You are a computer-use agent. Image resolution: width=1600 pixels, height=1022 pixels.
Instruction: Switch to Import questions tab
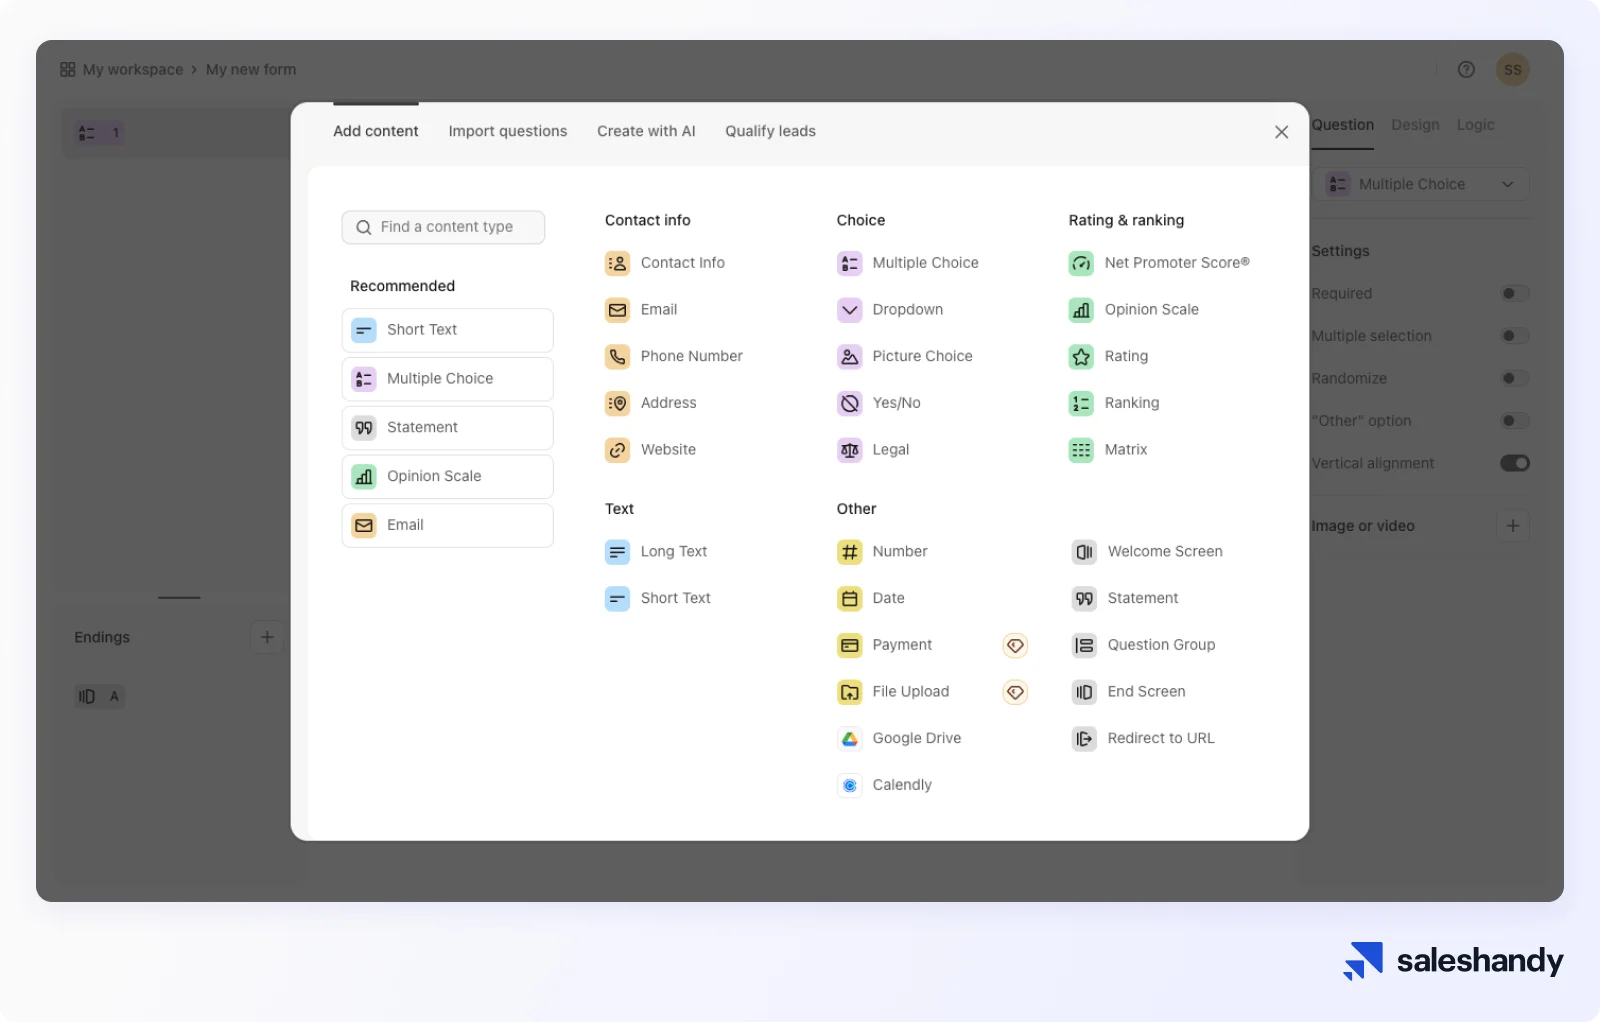(507, 131)
